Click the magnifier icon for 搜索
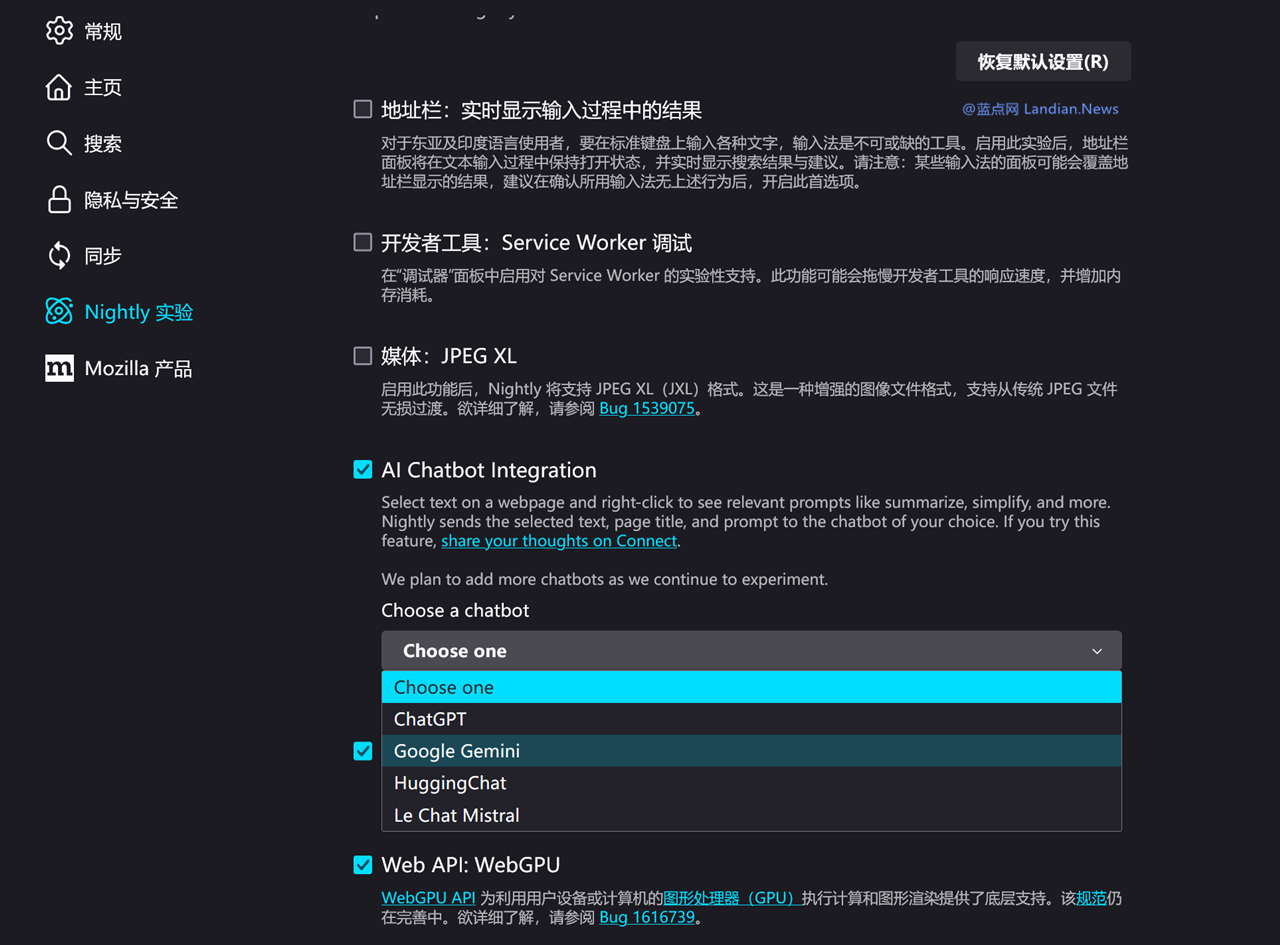Image resolution: width=1280 pixels, height=945 pixels. point(59,143)
